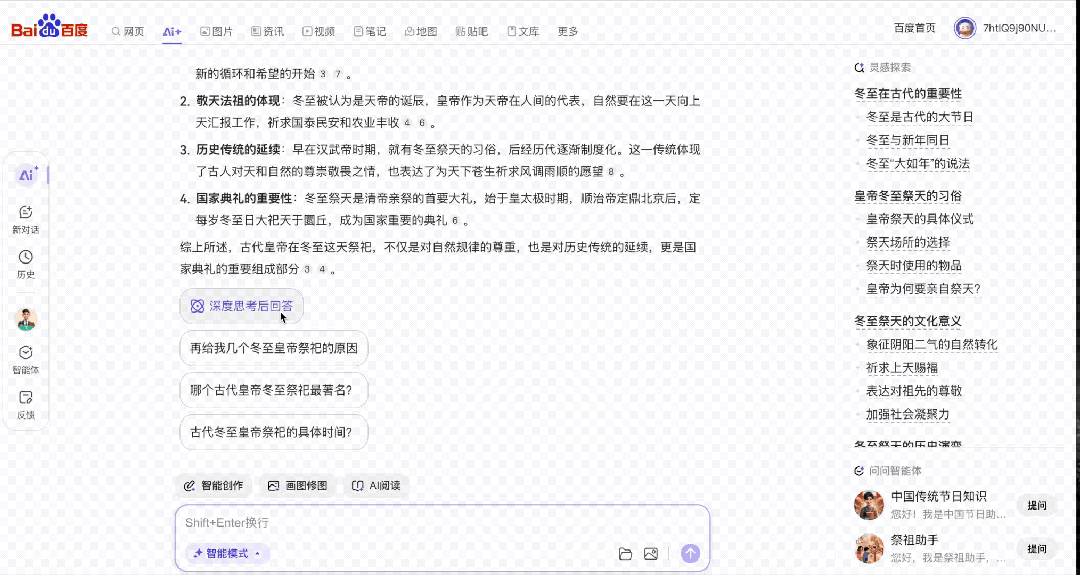Open 祈求上天赐福
Image resolution: width=1080 pixels, height=575 pixels.
coord(902,368)
